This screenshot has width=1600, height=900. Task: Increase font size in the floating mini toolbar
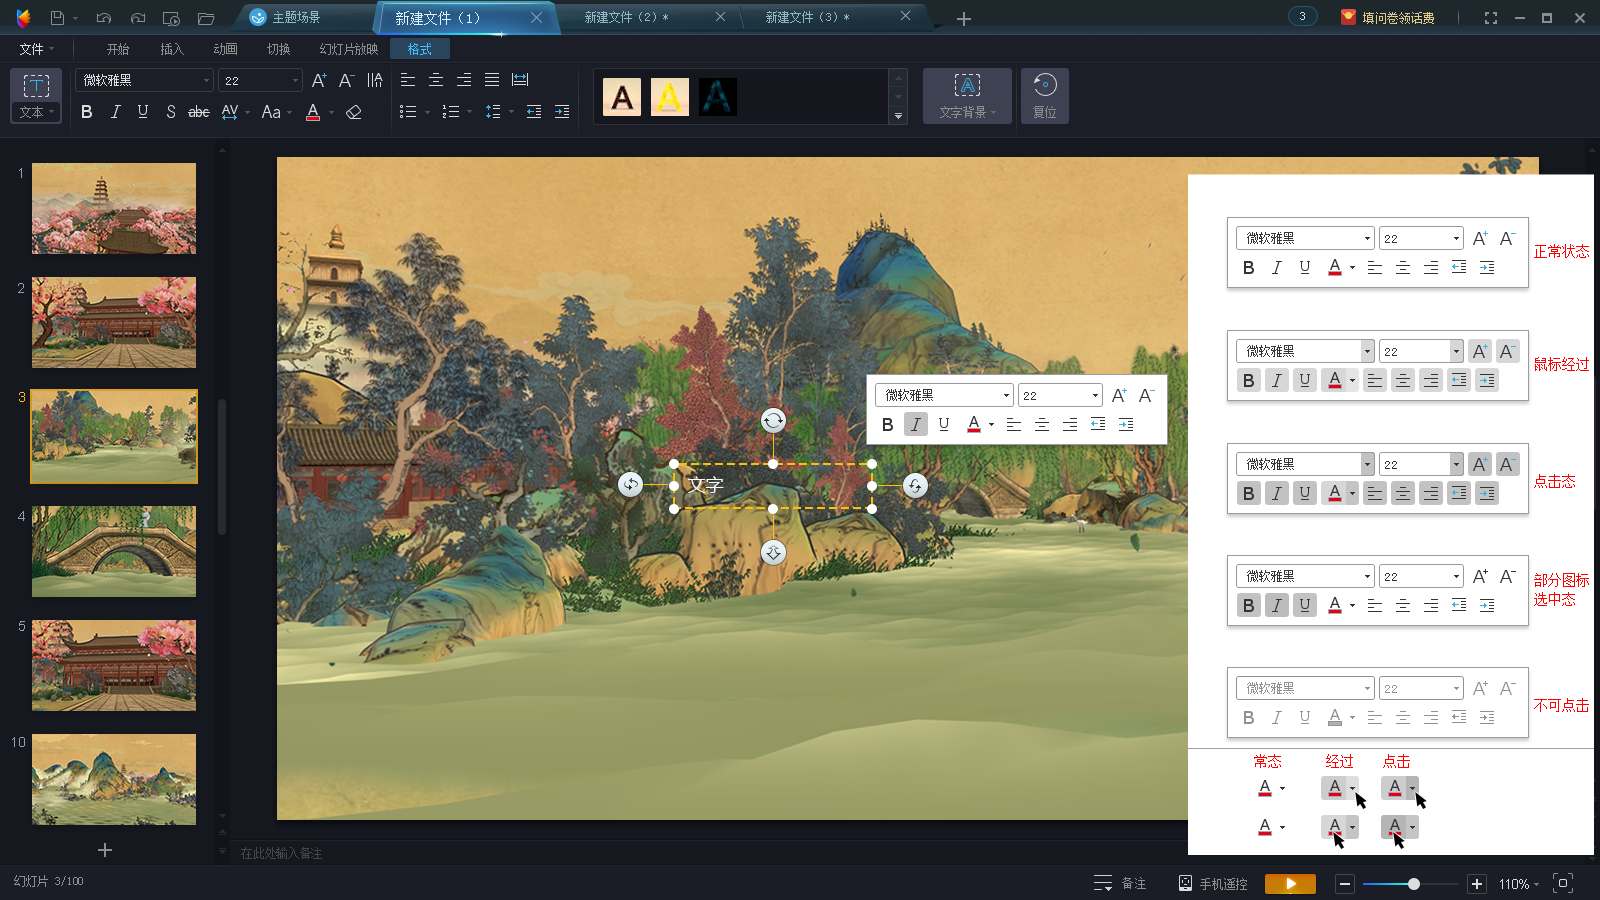point(1119,395)
